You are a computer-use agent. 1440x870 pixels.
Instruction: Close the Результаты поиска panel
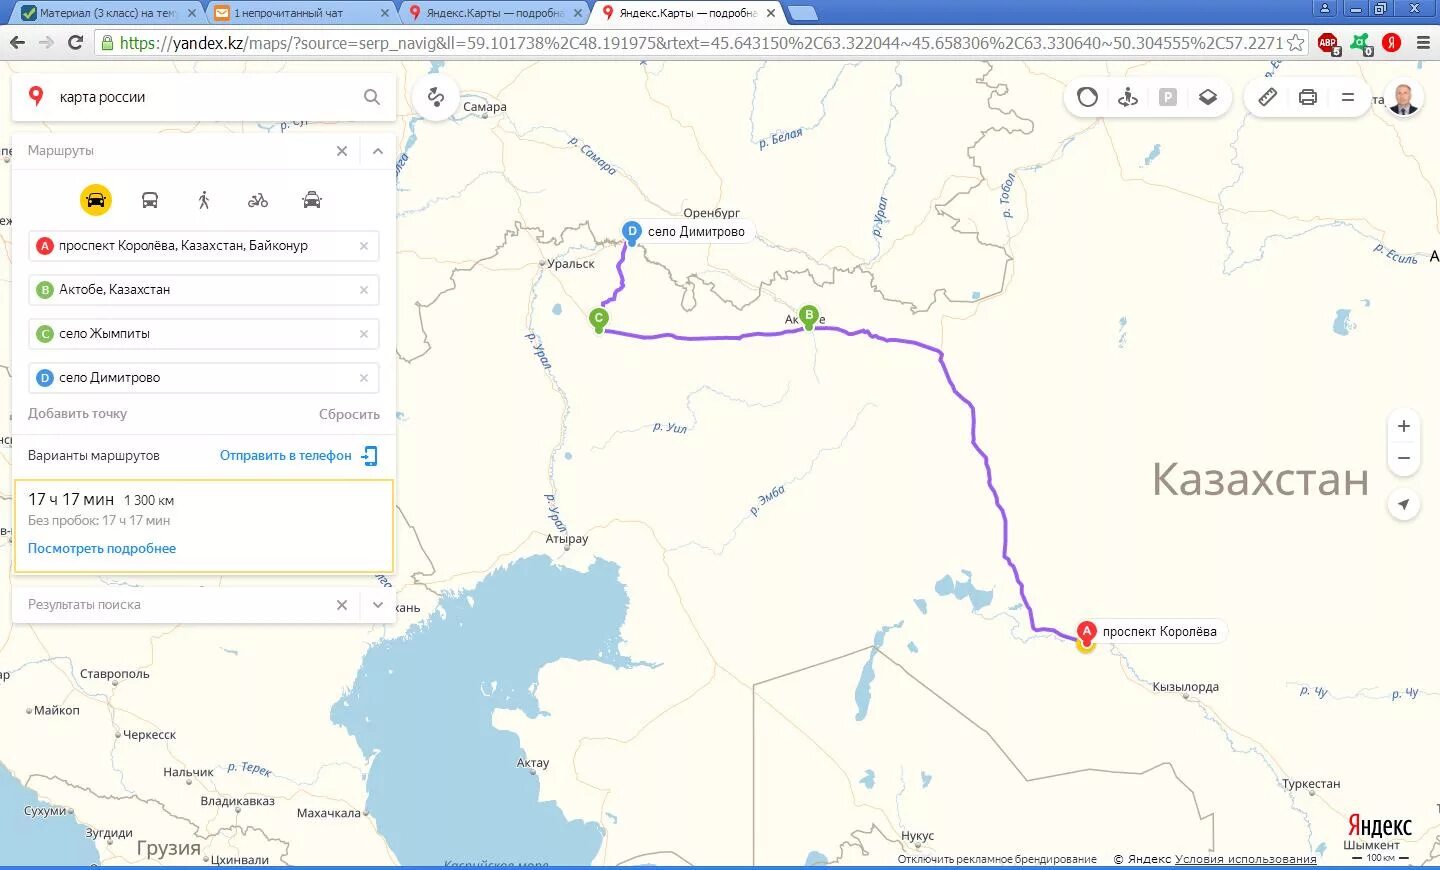(342, 605)
